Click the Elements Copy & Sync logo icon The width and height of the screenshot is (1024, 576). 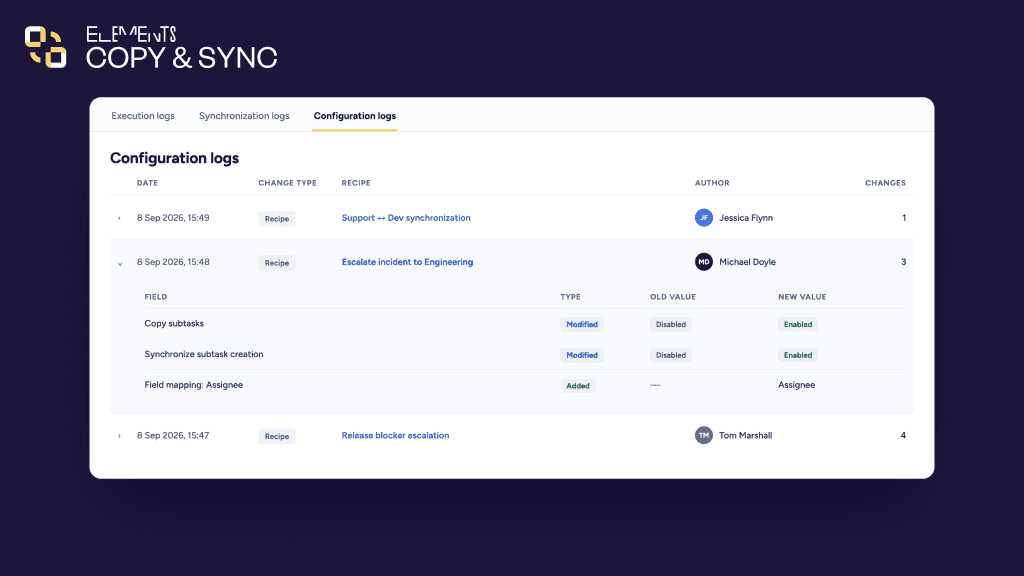coord(45,47)
